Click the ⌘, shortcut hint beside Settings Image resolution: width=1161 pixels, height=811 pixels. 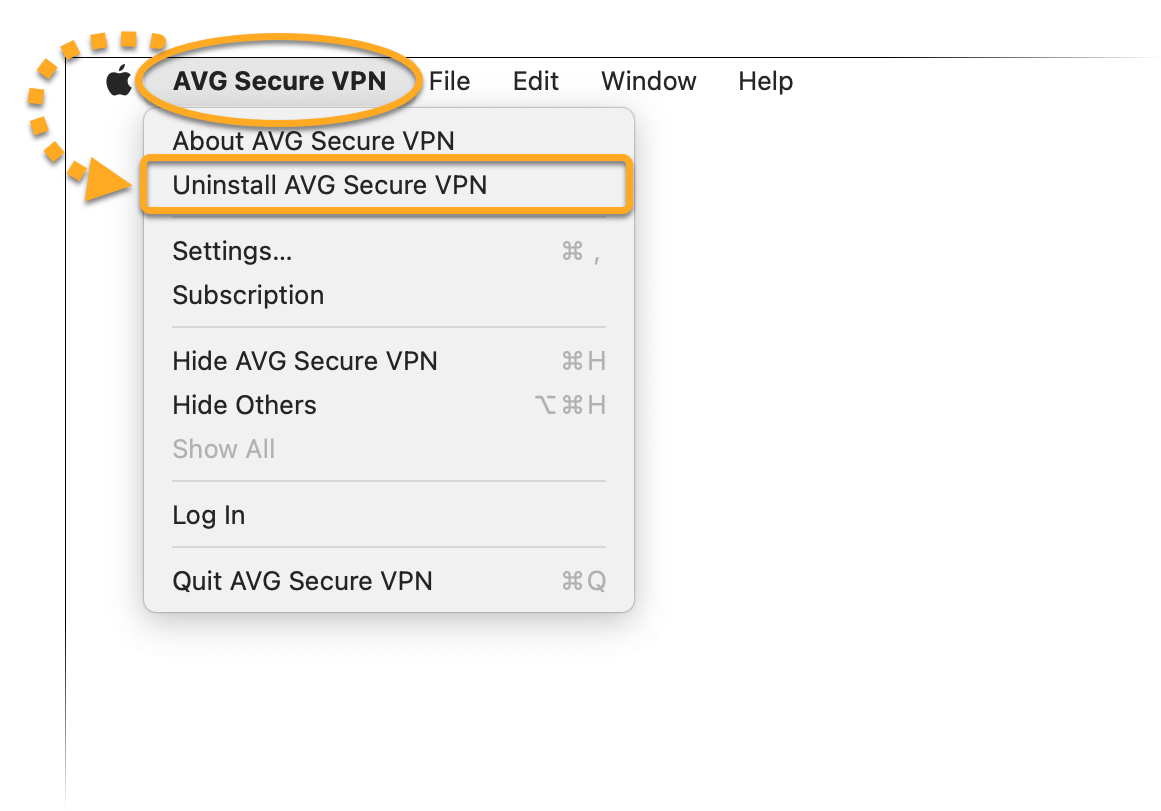tap(580, 252)
